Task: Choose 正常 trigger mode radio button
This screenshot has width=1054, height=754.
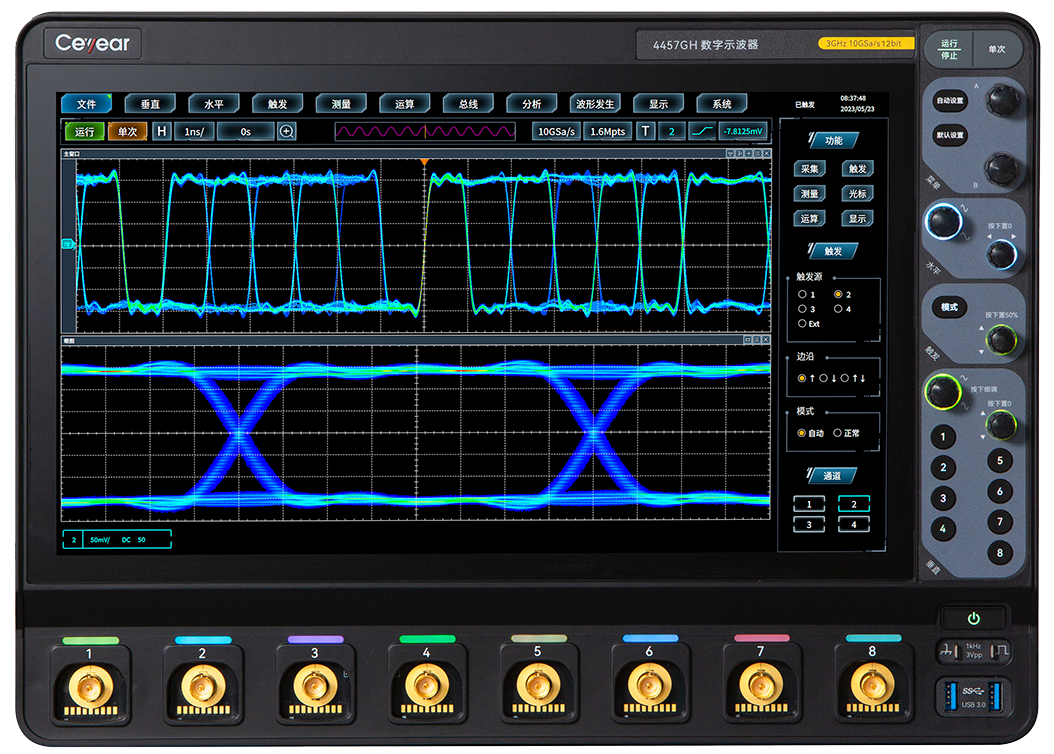Action: click(x=838, y=433)
